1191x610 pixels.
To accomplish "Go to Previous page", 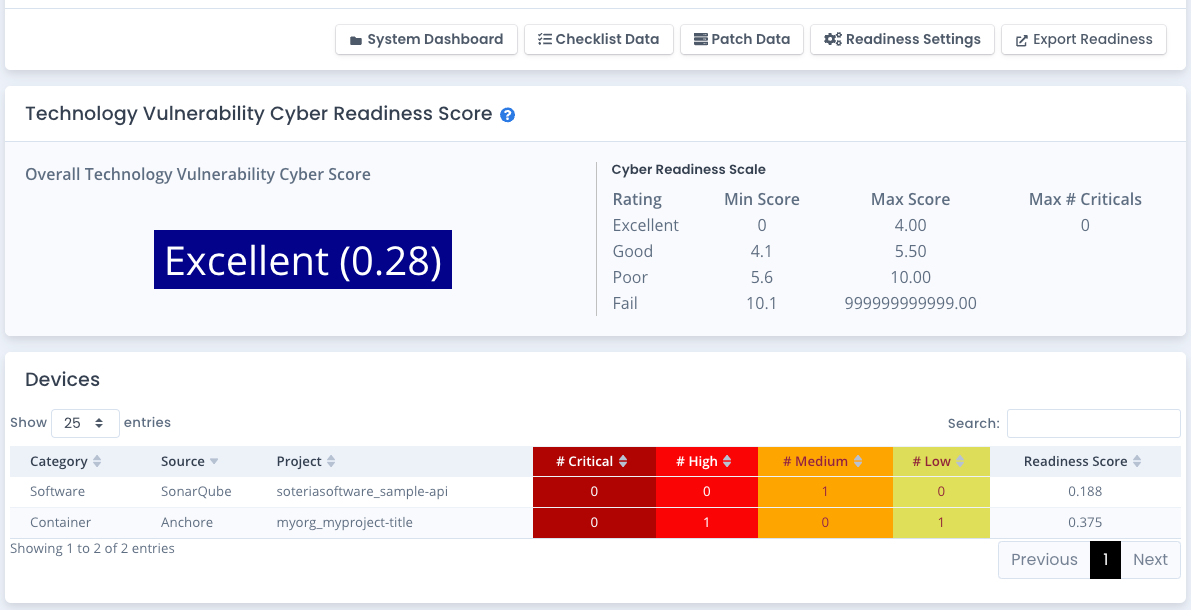I will click(x=1044, y=560).
